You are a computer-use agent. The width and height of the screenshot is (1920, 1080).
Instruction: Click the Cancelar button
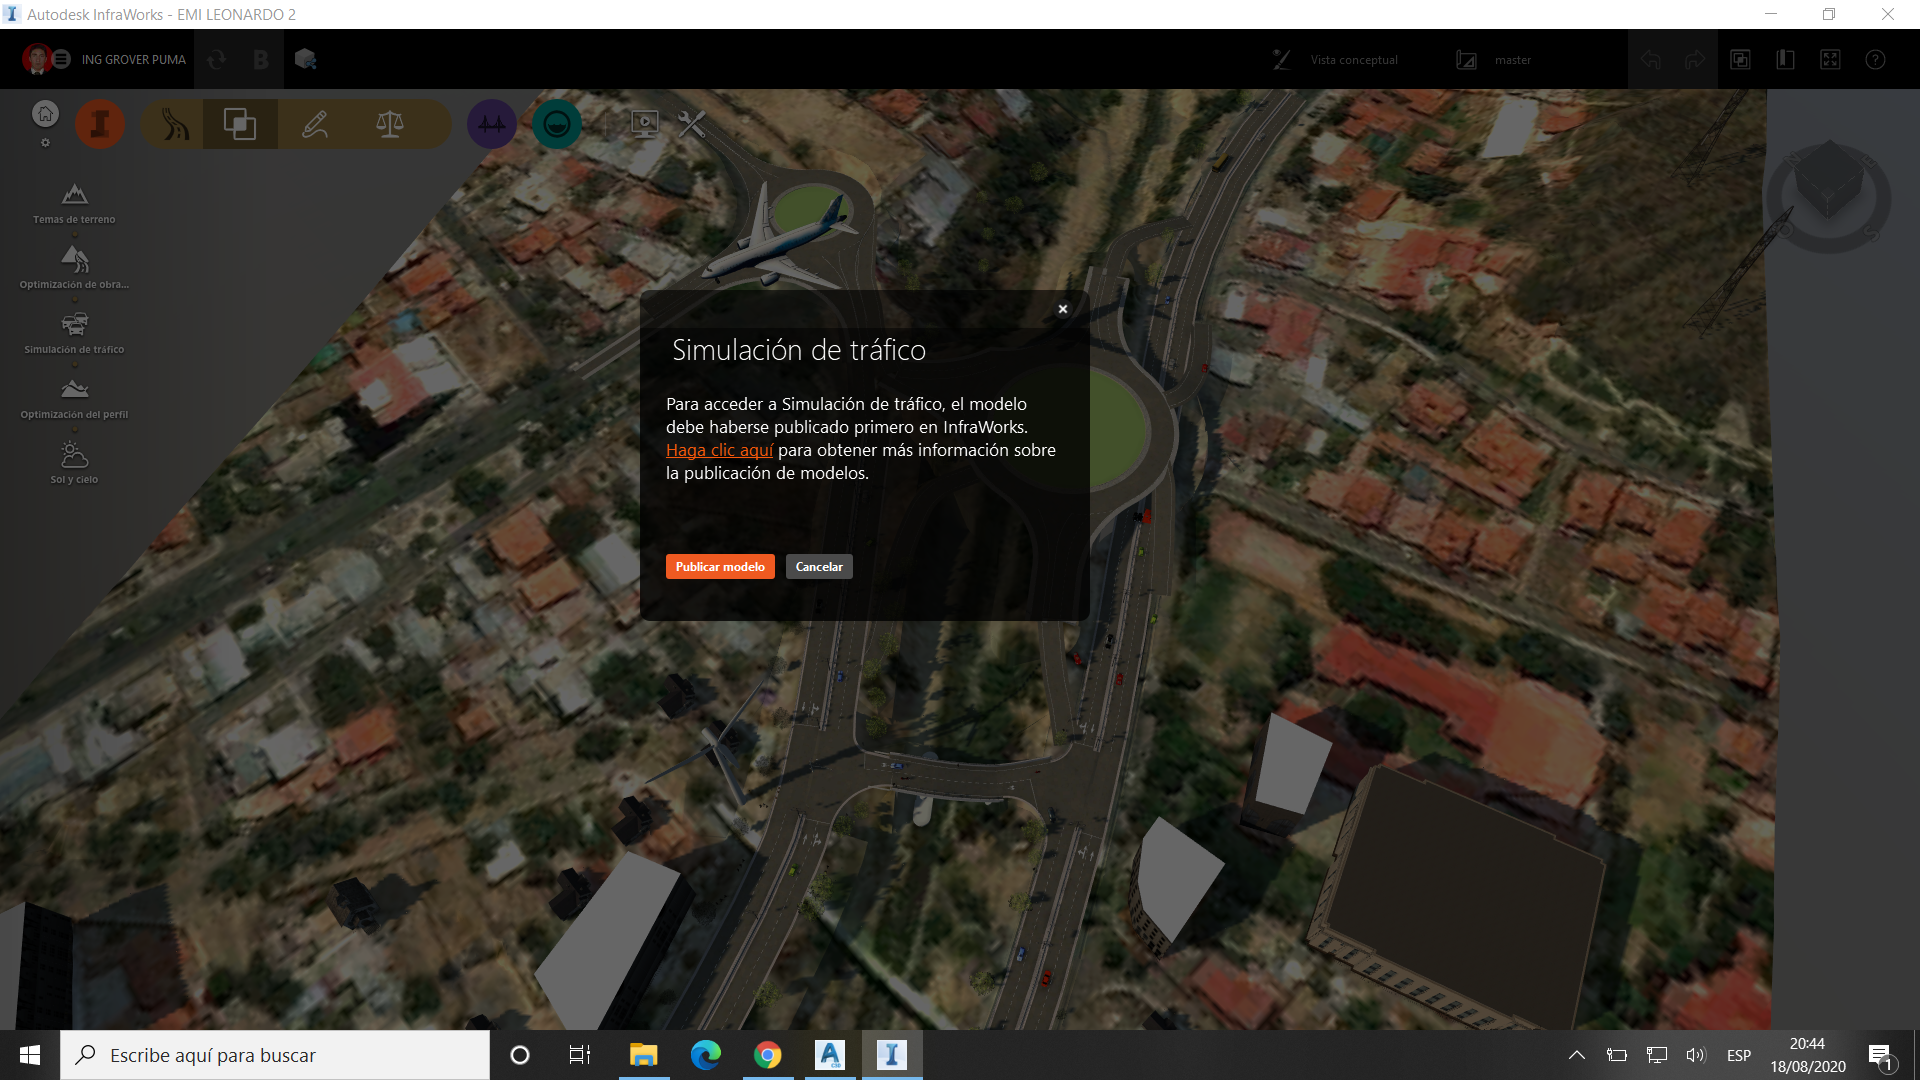pos(818,566)
